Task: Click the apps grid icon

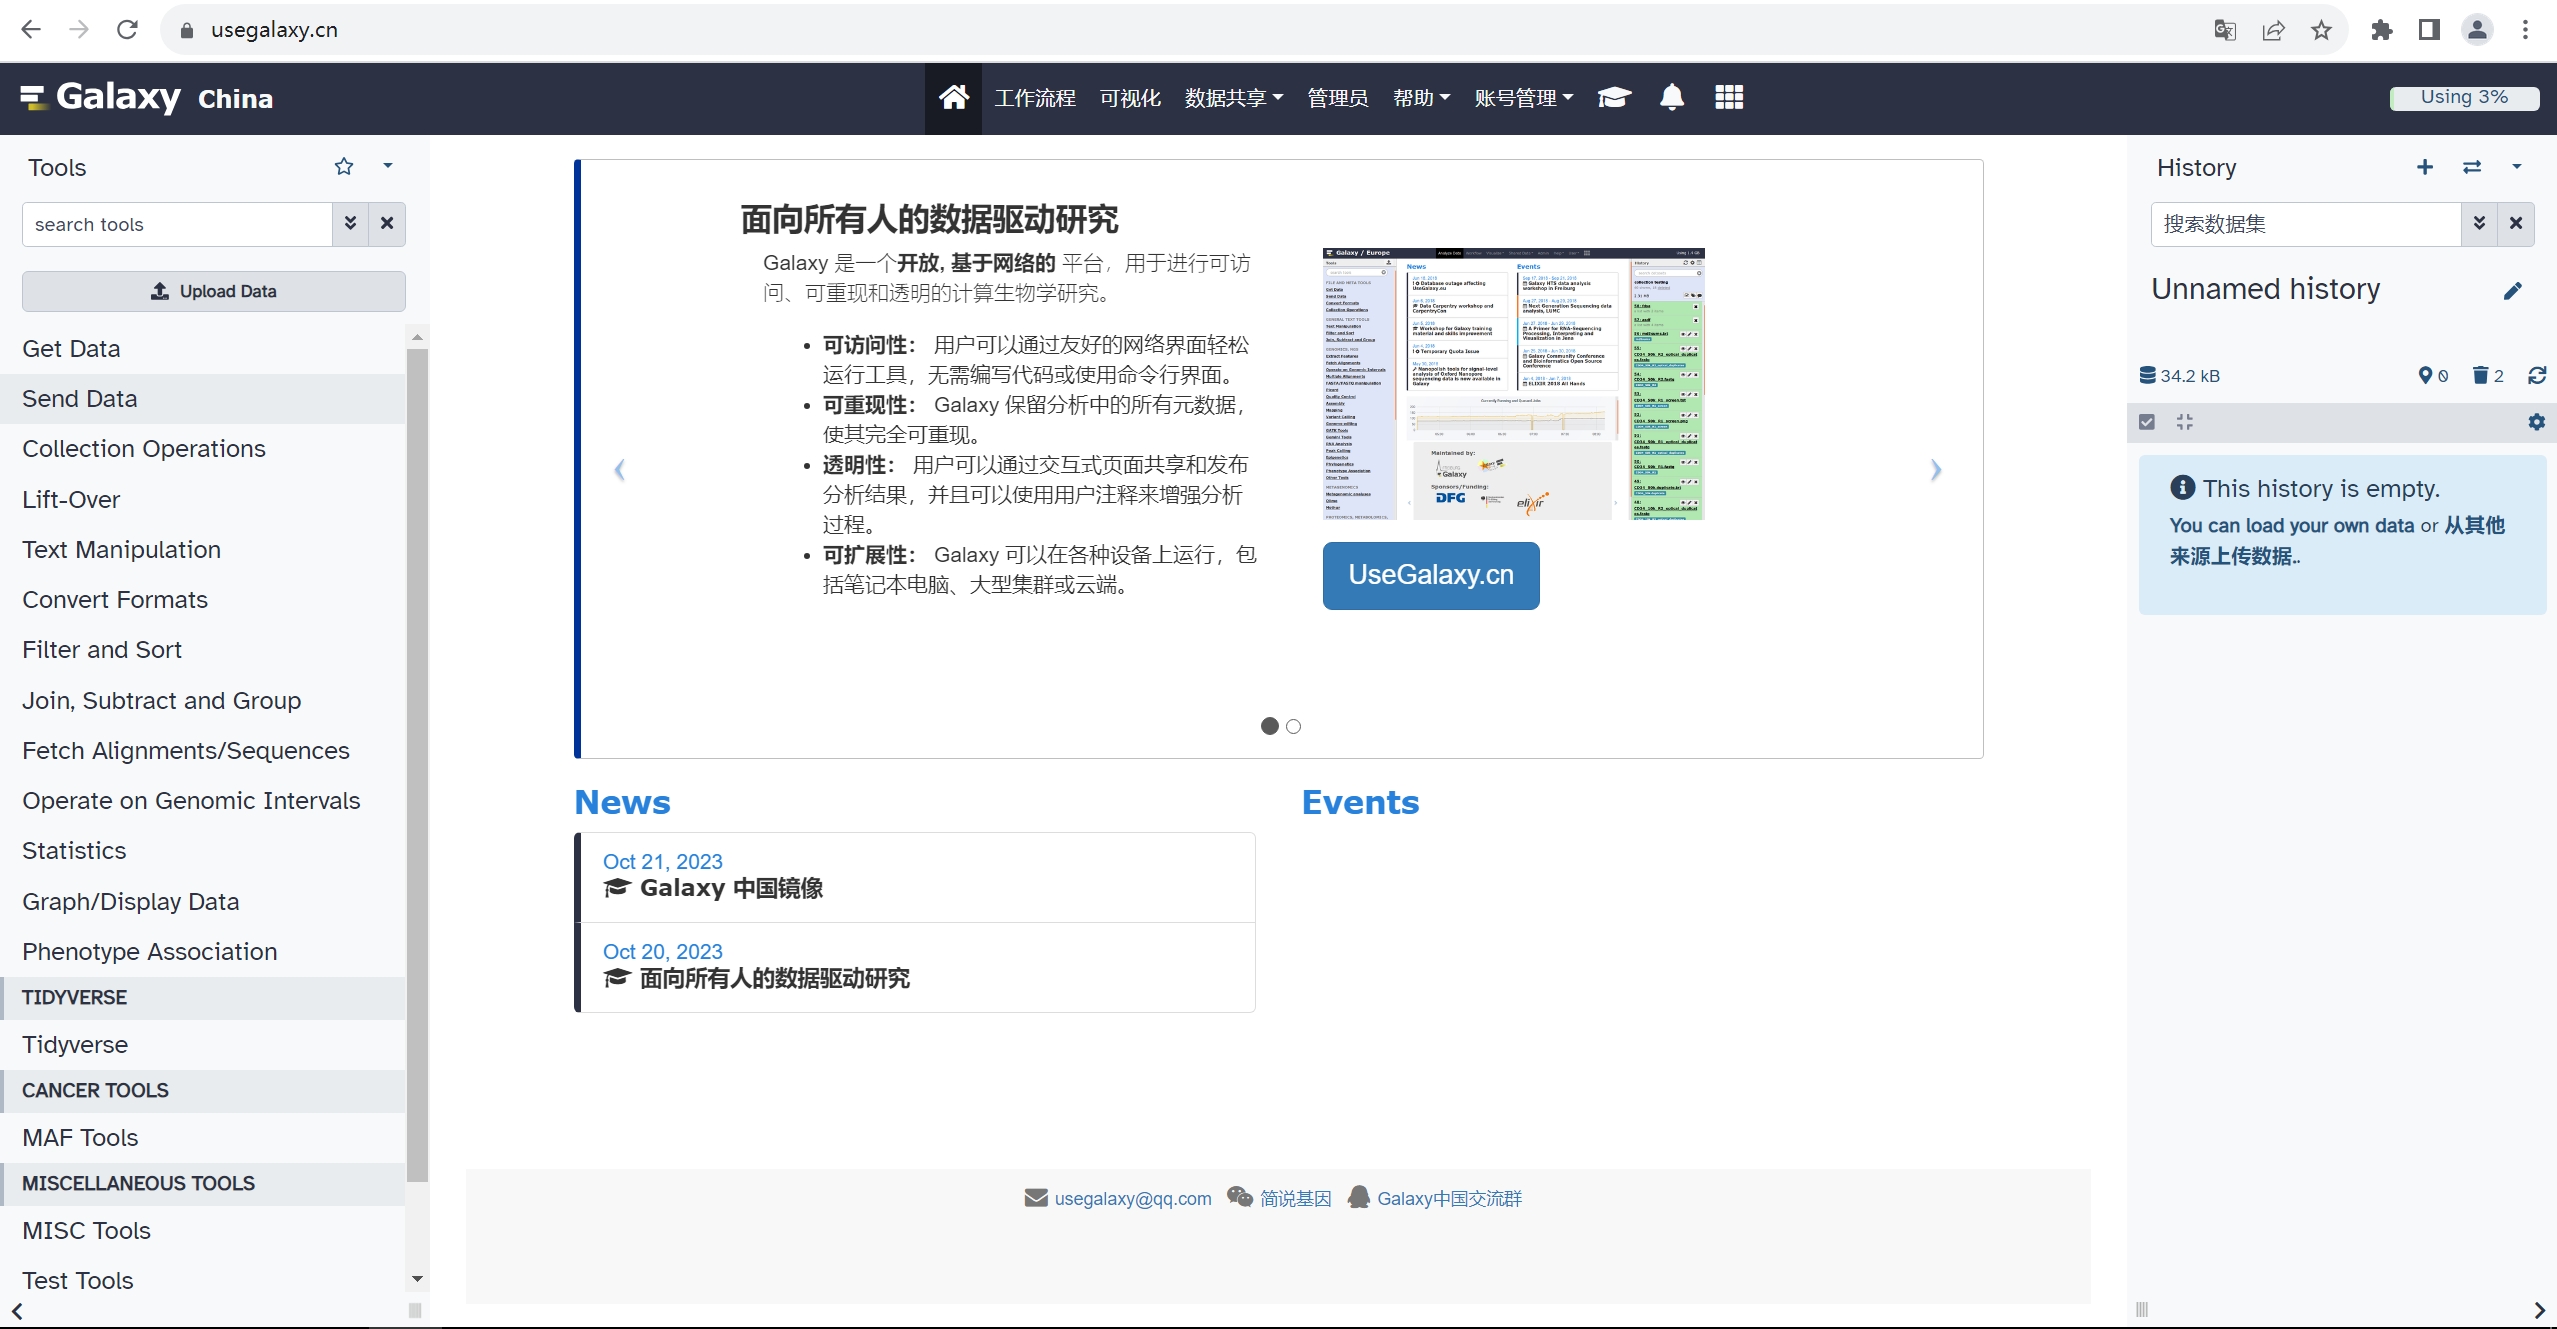Action: pyautogui.click(x=1728, y=96)
